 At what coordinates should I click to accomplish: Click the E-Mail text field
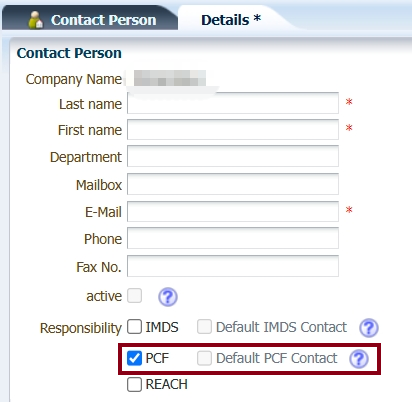point(233,211)
